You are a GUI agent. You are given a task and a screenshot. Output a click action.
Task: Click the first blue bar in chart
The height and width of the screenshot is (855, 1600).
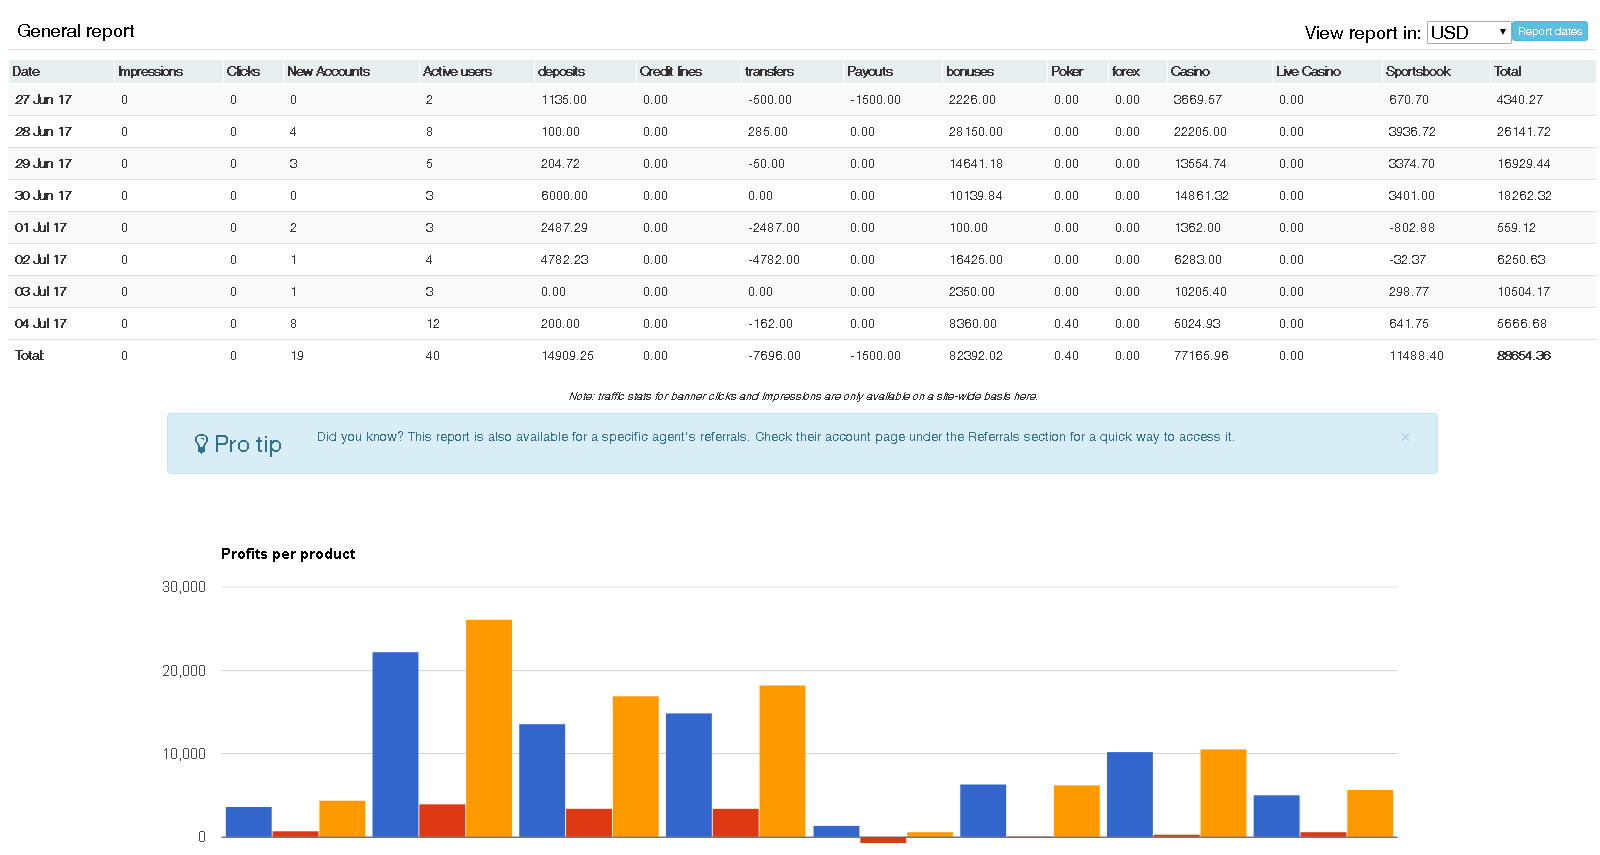click(x=249, y=821)
